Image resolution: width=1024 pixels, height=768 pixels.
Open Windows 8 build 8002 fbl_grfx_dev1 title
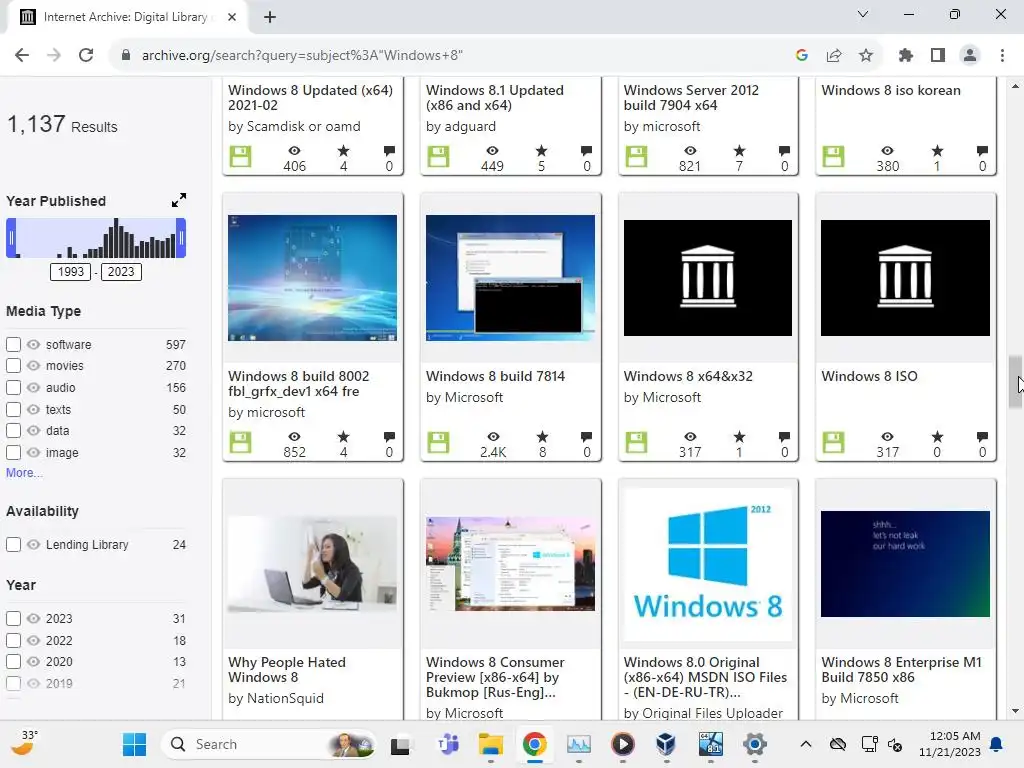298,383
